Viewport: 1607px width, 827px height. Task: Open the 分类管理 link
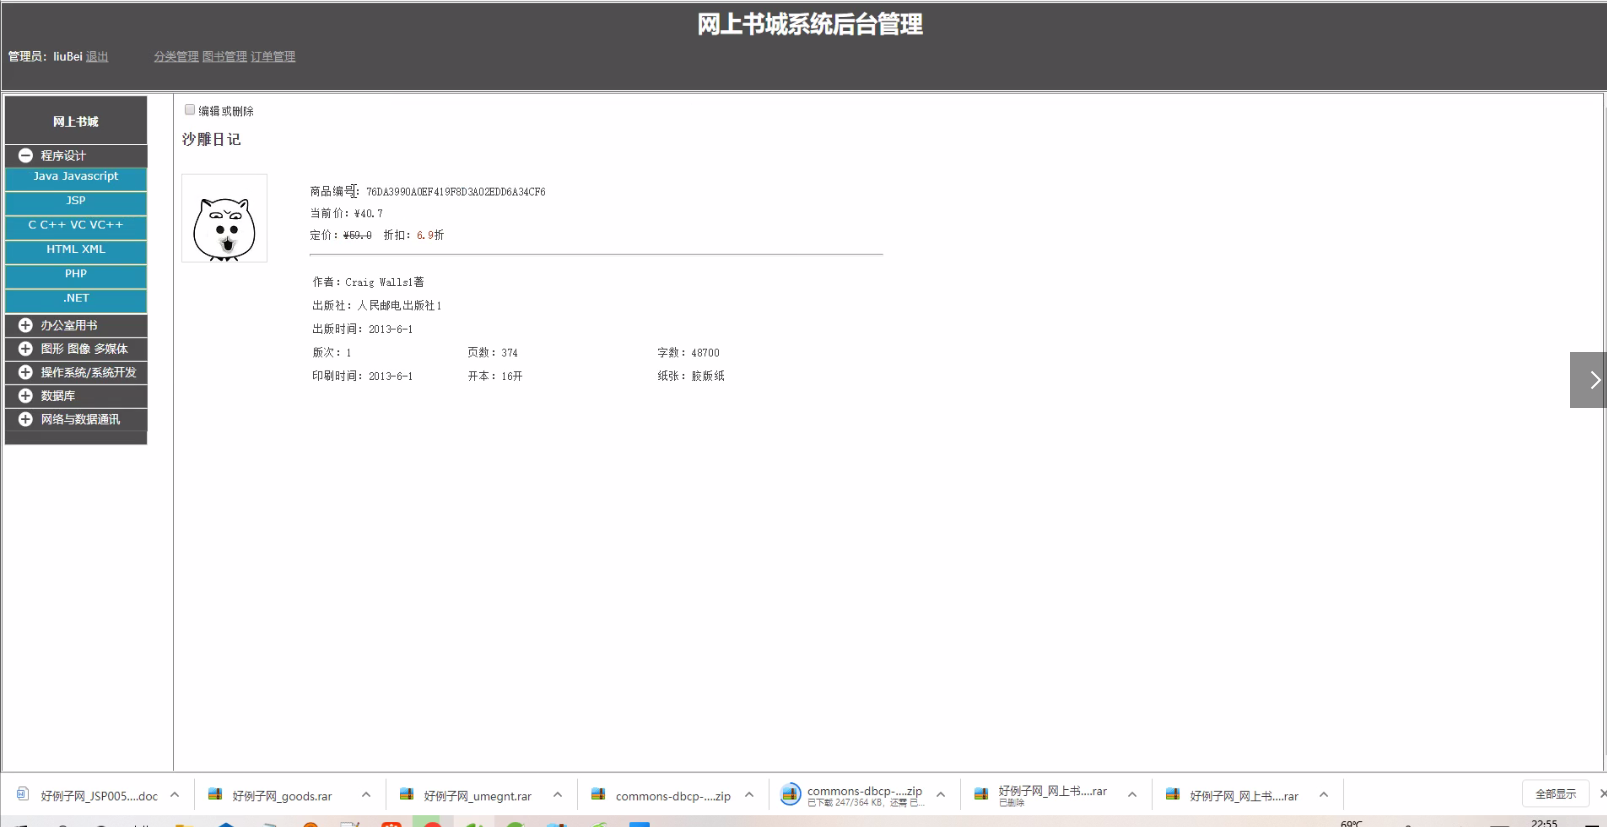(x=176, y=57)
